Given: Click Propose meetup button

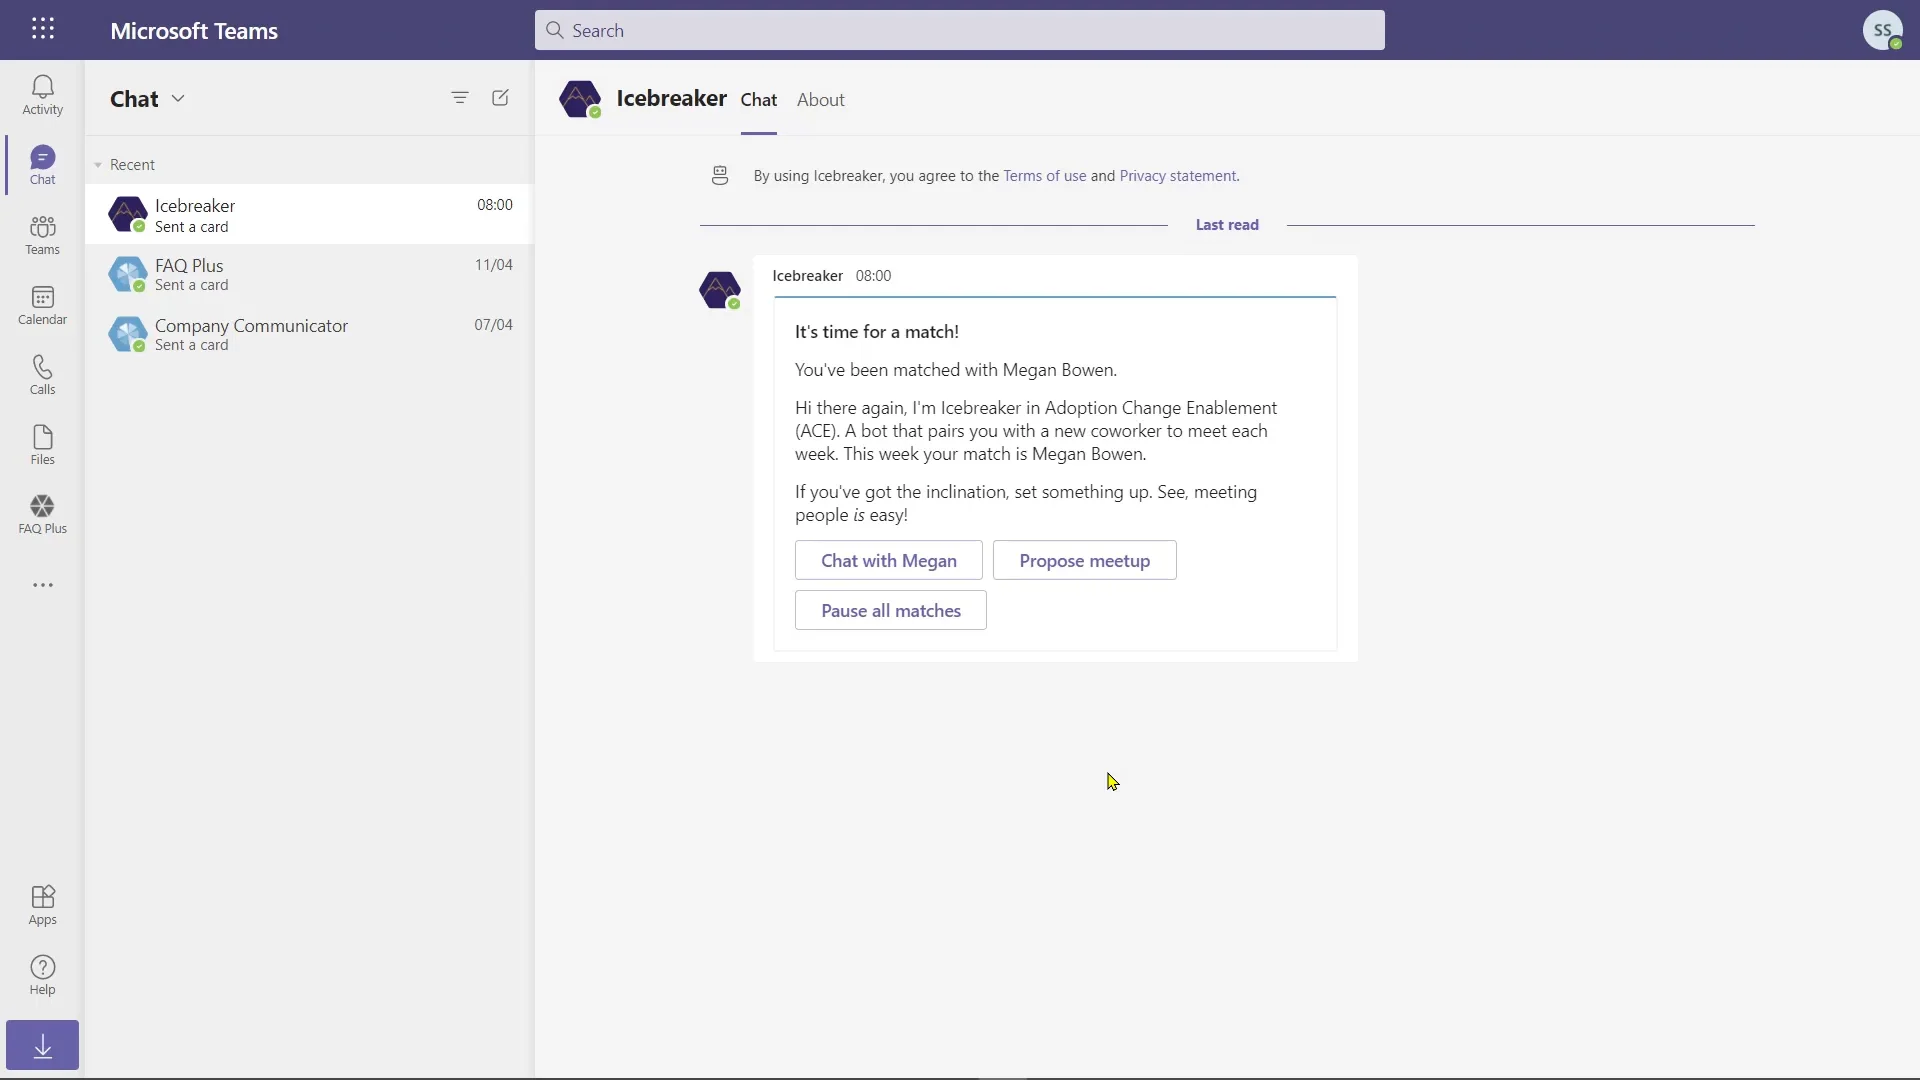Looking at the screenshot, I should click(1084, 560).
